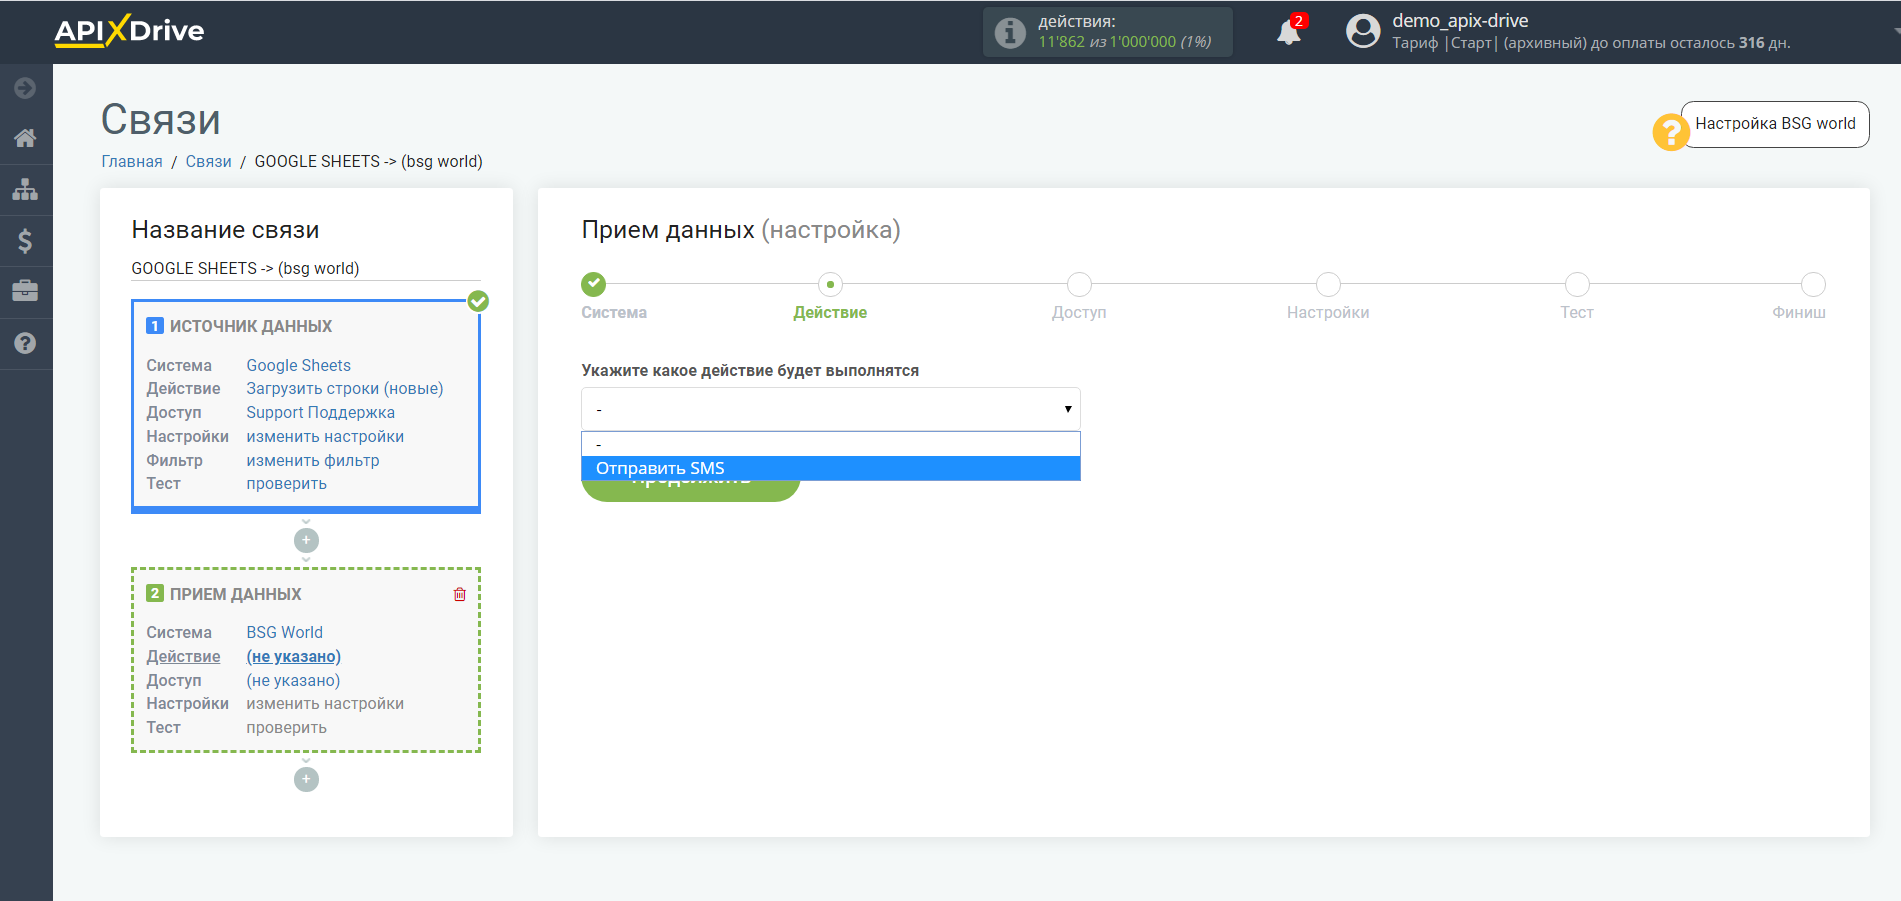Screen dimensions: 1901x901
Task: Go to Главная breadcrumb
Action: click(132, 161)
